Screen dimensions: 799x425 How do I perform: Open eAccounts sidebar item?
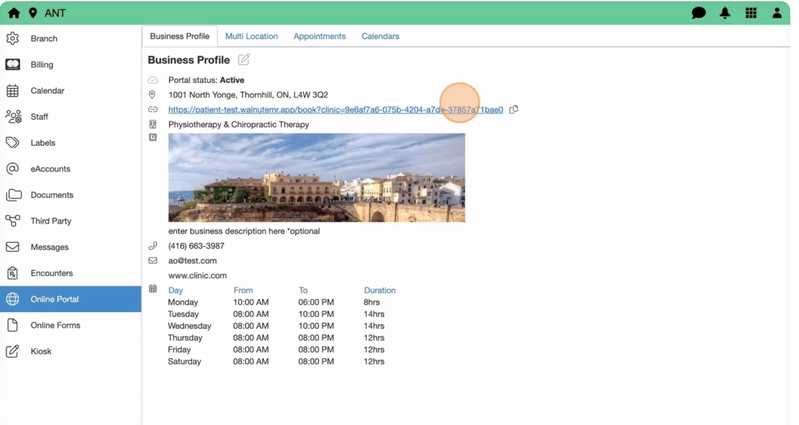tap(50, 169)
